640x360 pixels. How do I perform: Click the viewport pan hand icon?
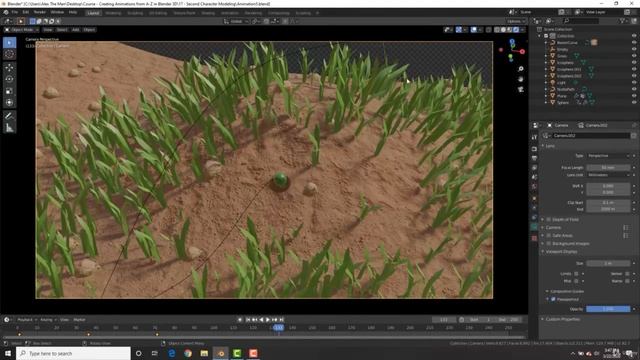tap(520, 79)
